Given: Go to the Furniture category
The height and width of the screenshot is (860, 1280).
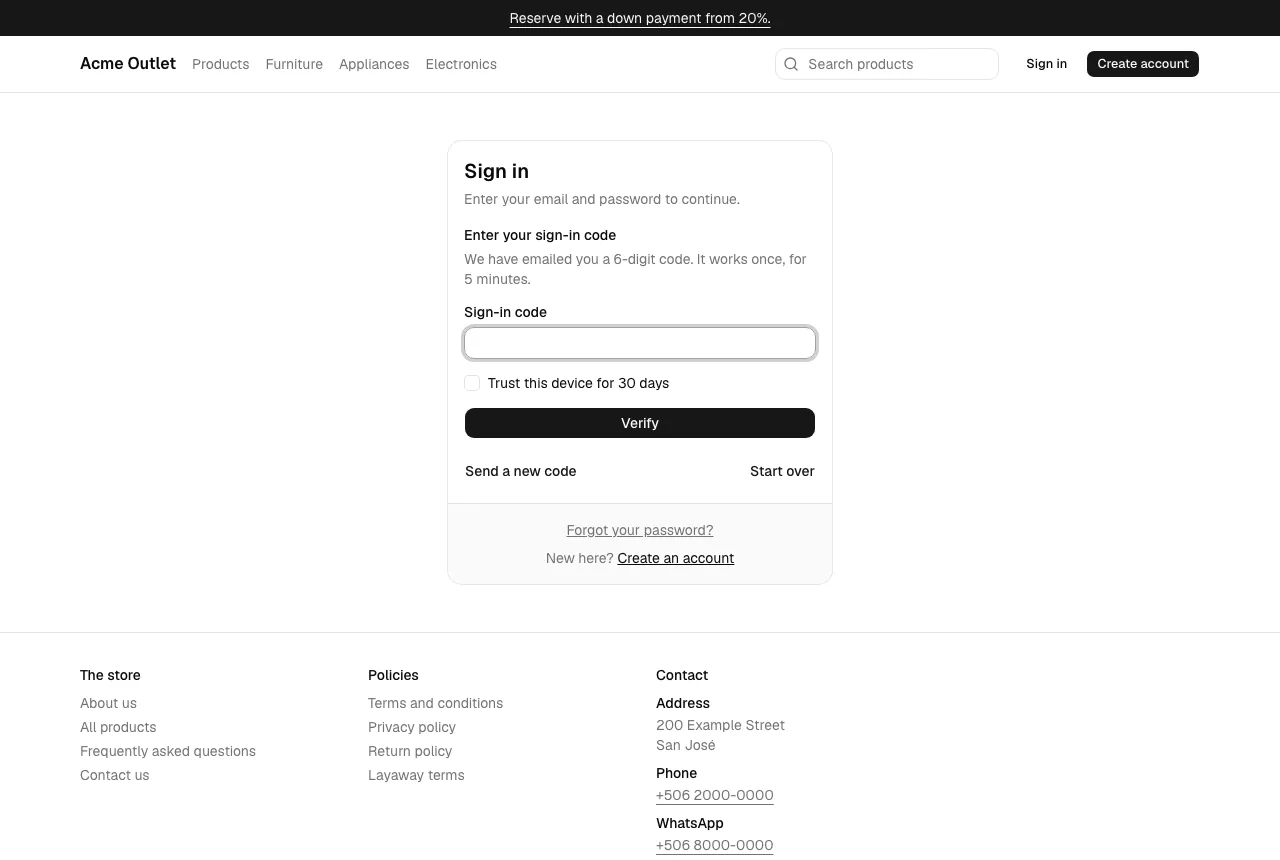Looking at the screenshot, I should pyautogui.click(x=294, y=64).
